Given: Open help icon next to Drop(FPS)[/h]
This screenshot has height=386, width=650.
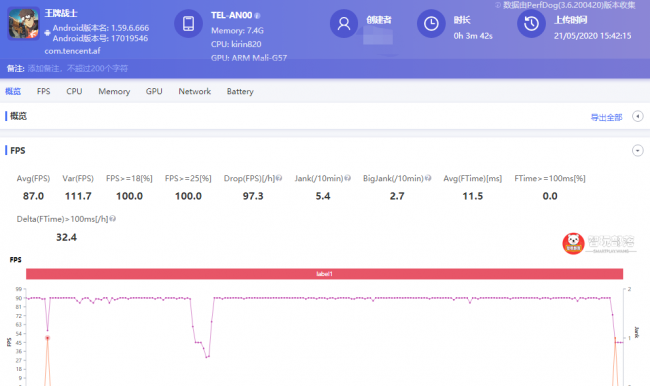Looking at the screenshot, I should click(x=279, y=178).
